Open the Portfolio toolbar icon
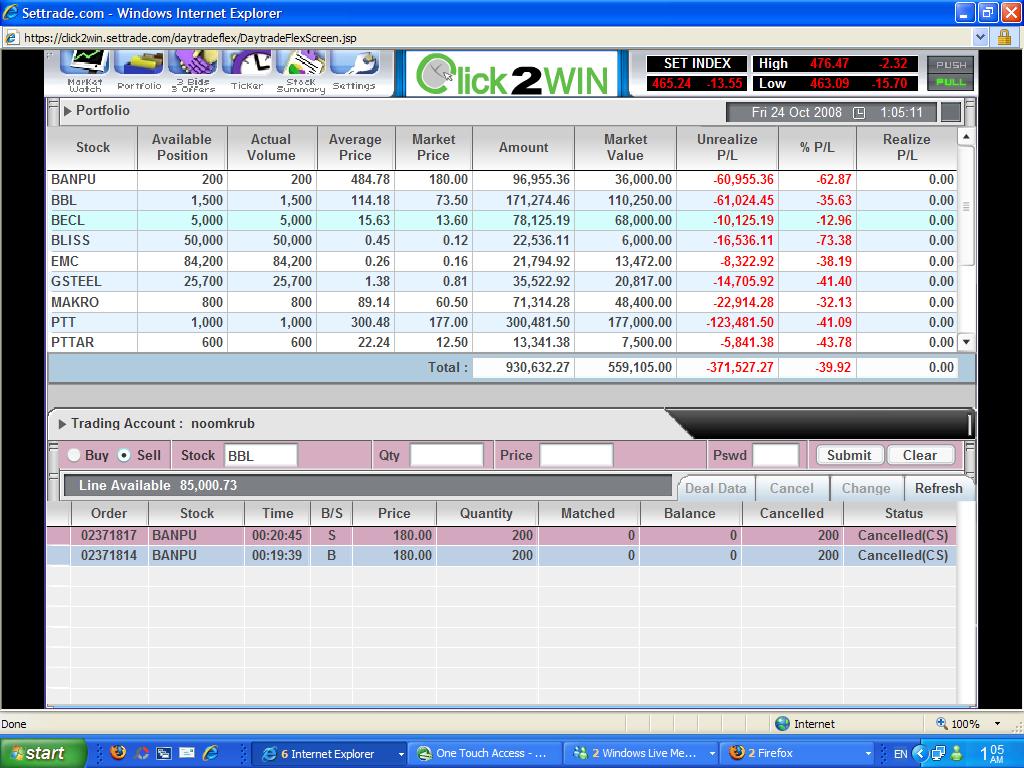 (x=139, y=71)
